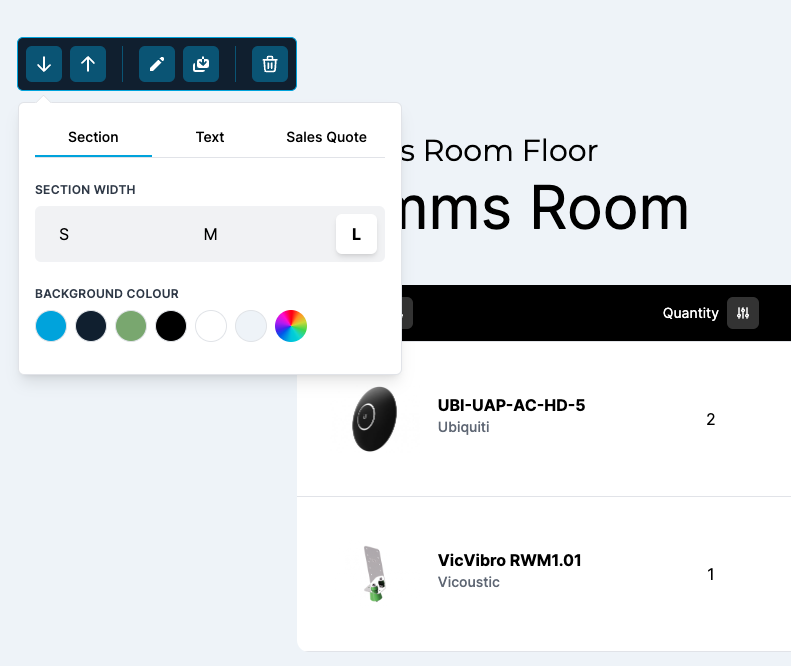The image size is (791, 666).
Task: Click the UBI-UAP-AC-HD-5 product name
Action: click(511, 405)
